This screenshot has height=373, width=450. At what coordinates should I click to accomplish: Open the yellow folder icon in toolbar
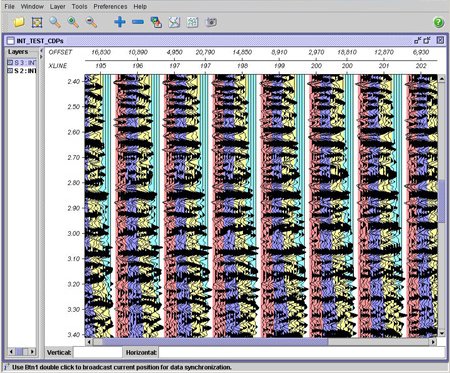point(19,22)
